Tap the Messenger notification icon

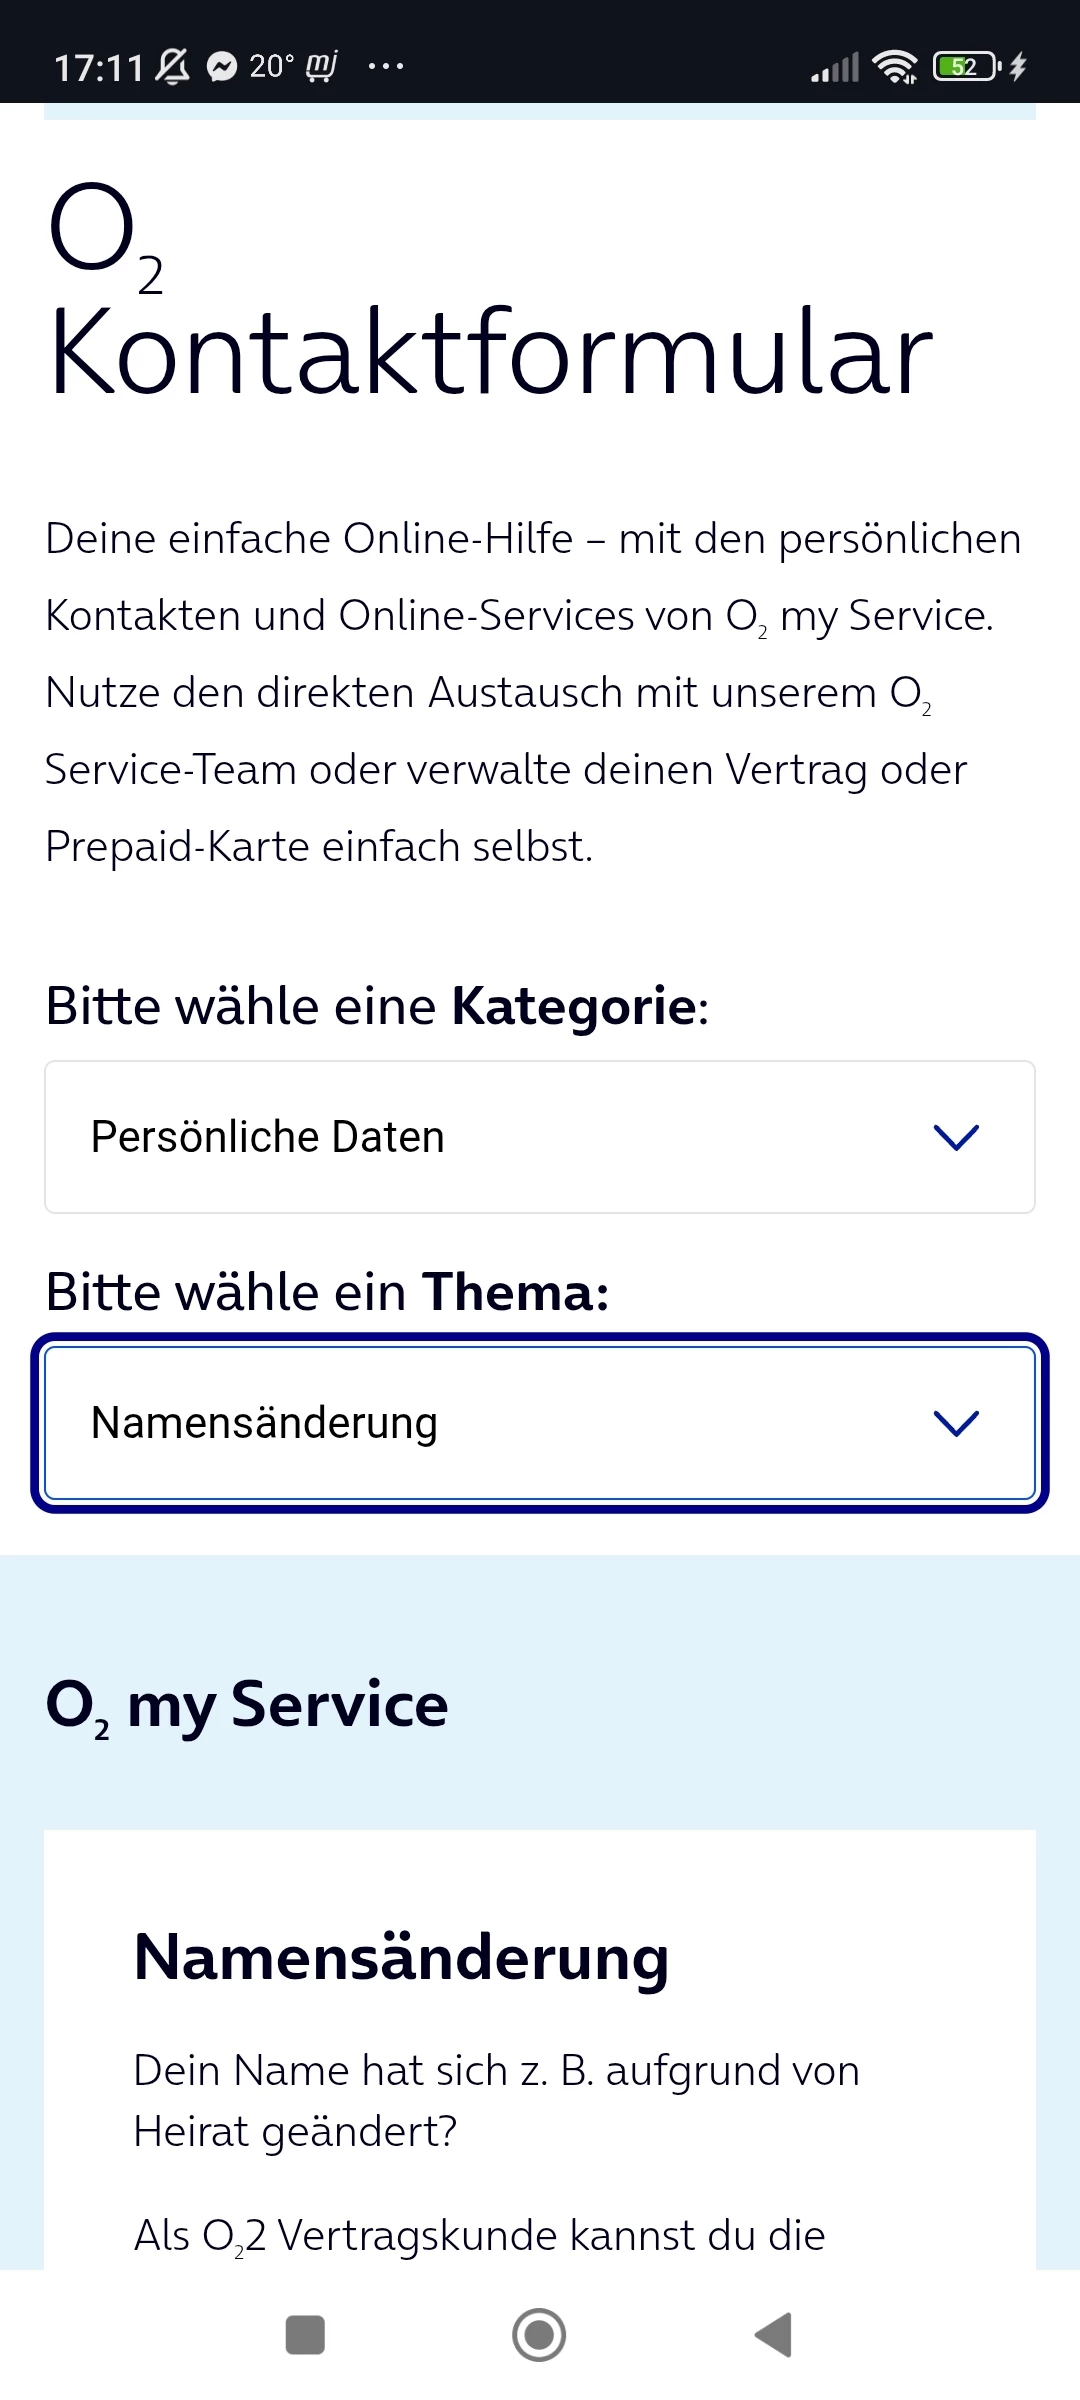[x=221, y=67]
